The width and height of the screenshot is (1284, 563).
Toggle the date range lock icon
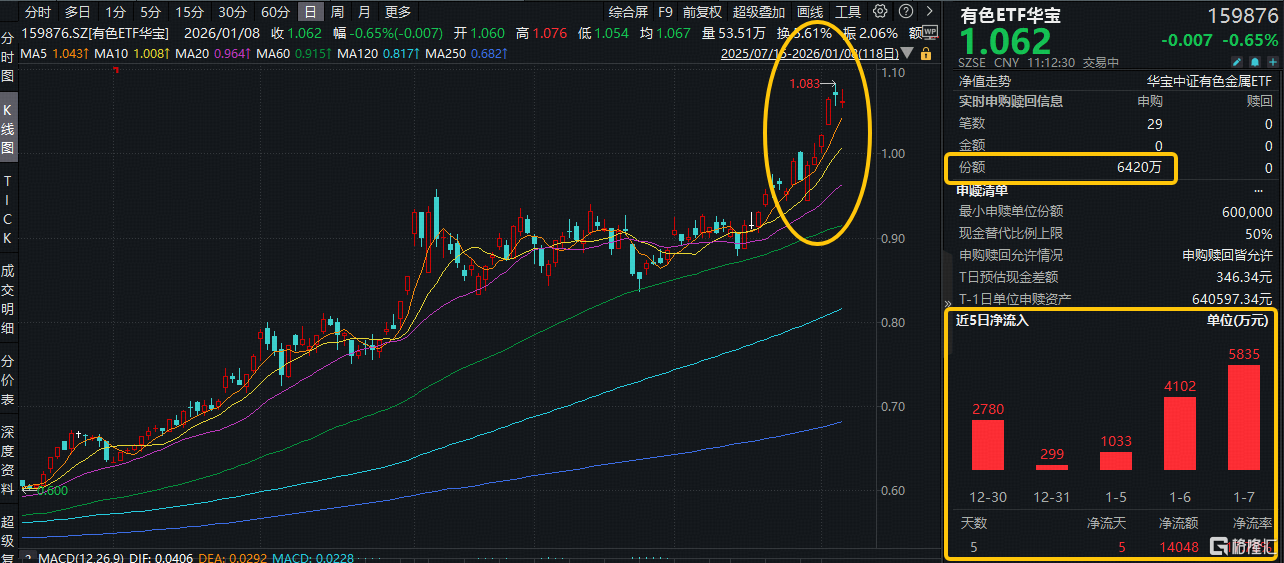(x=926, y=53)
